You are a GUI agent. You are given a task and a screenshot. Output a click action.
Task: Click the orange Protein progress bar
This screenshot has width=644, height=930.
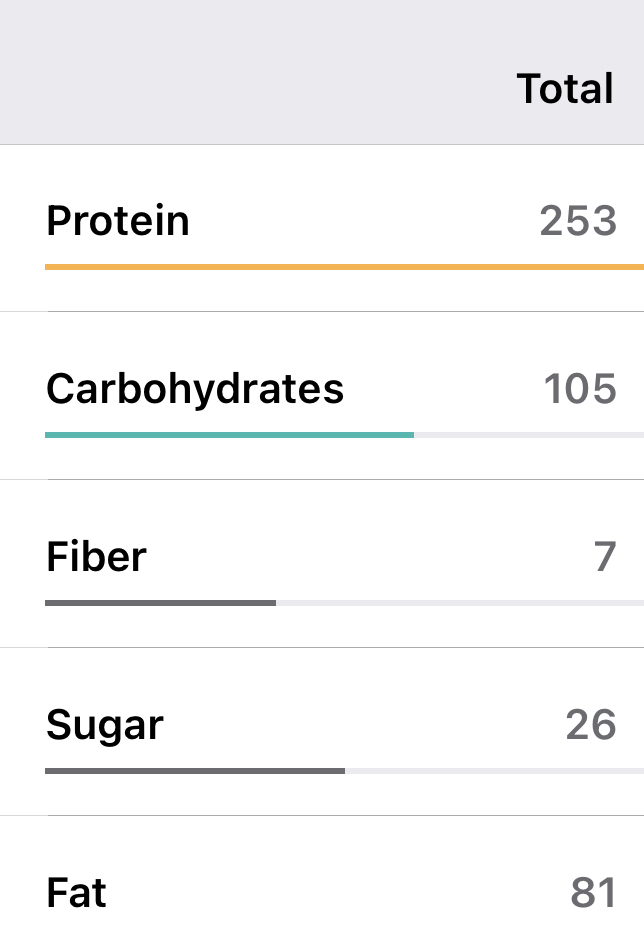pos(344,267)
